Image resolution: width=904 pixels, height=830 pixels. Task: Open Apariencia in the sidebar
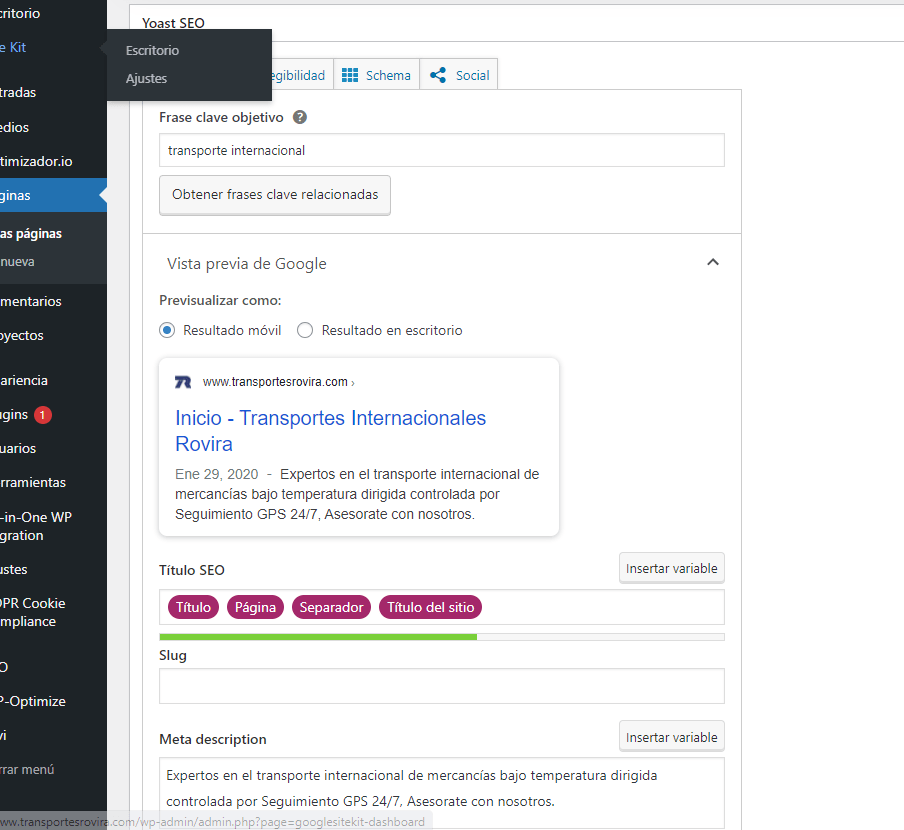click(53, 380)
